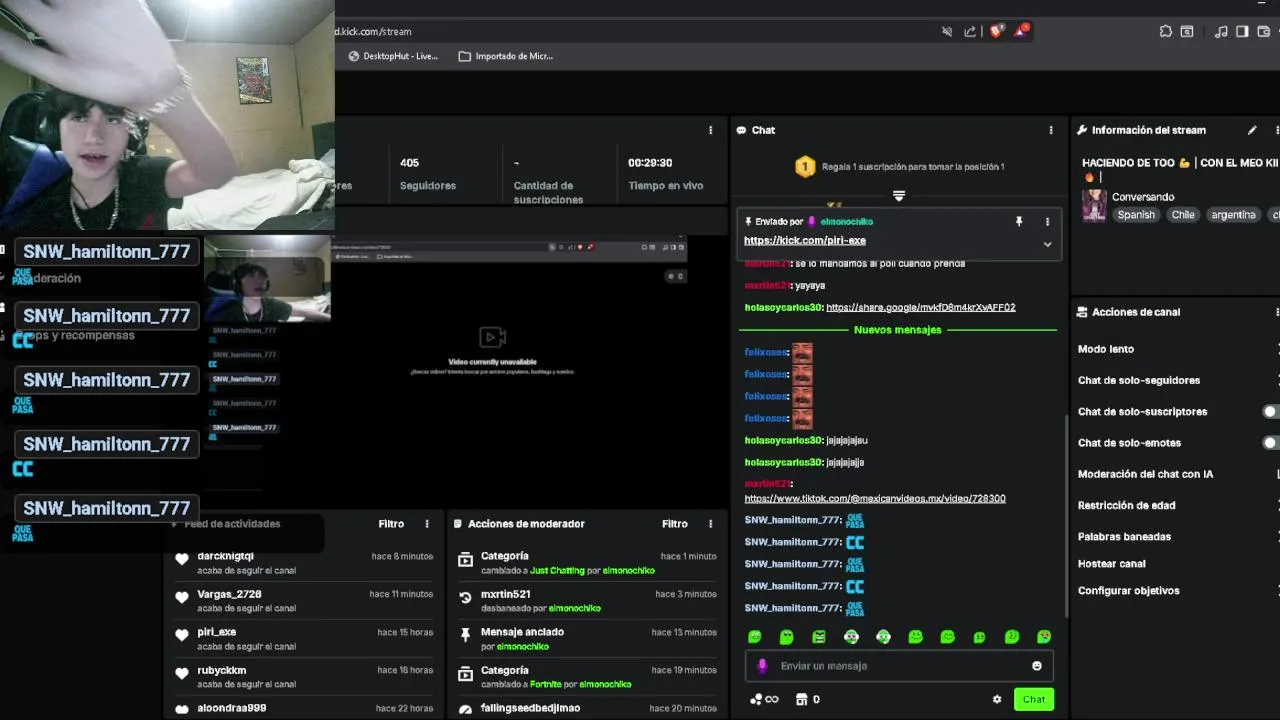Screen dimensions: 1280x720
Task: Click piri_exe in activity feed
Action: pyautogui.click(x=216, y=632)
